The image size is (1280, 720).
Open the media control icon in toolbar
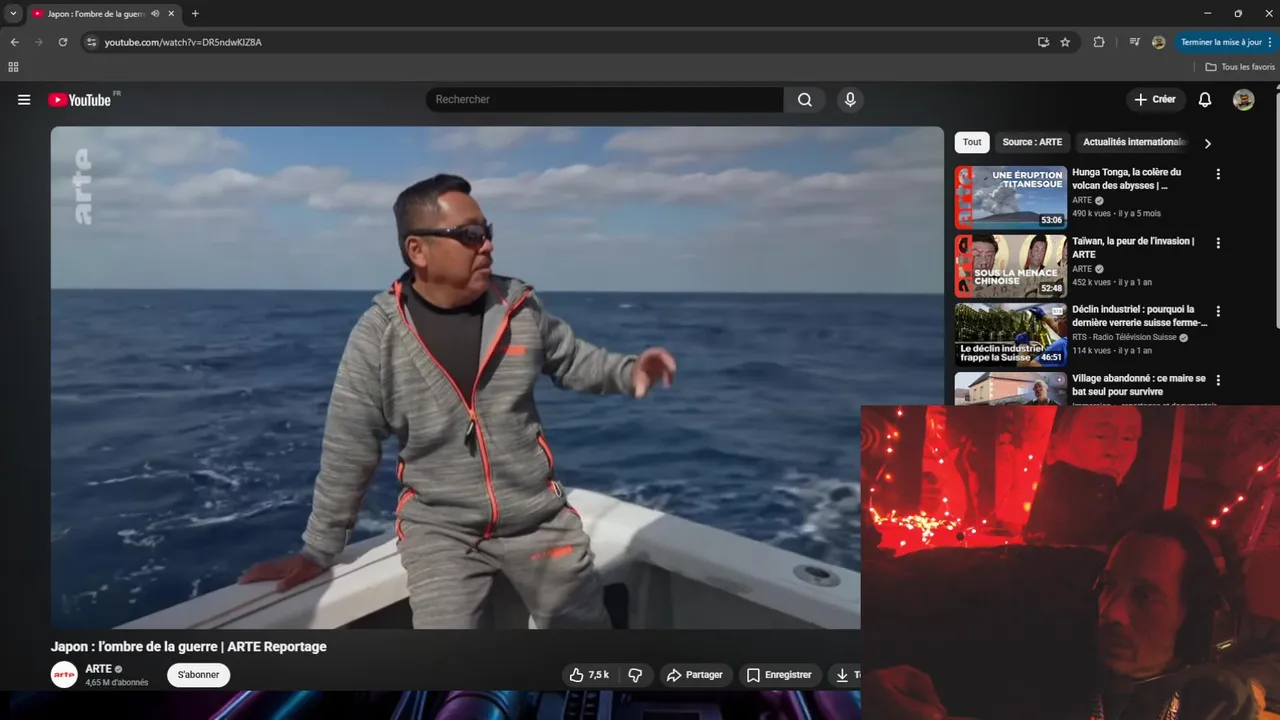(x=1134, y=42)
